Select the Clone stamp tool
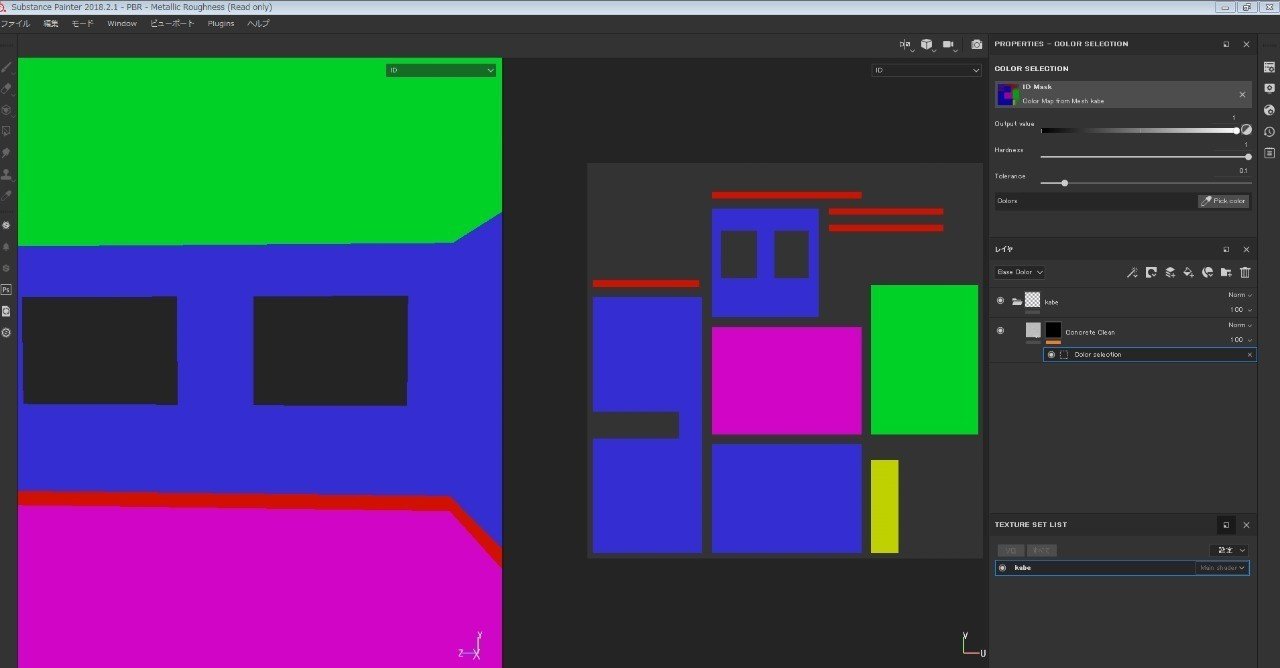Image resolution: width=1280 pixels, height=668 pixels. tap(6, 174)
